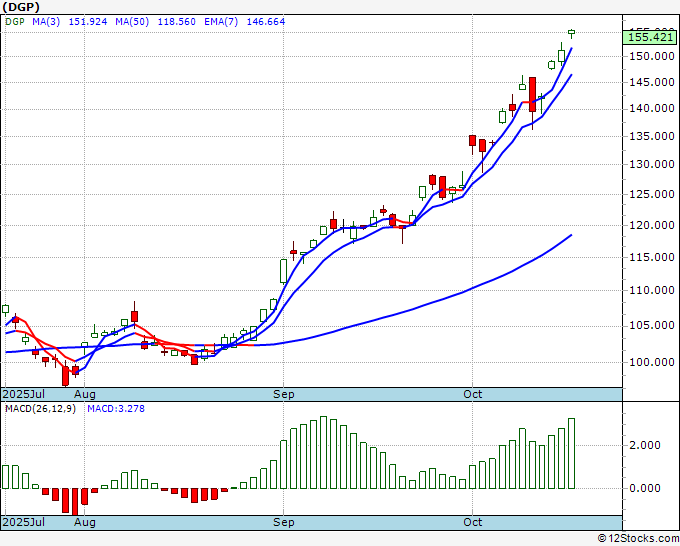The image size is (680, 546).
Task: Click the large red candlestick near 145
Action: point(532,94)
